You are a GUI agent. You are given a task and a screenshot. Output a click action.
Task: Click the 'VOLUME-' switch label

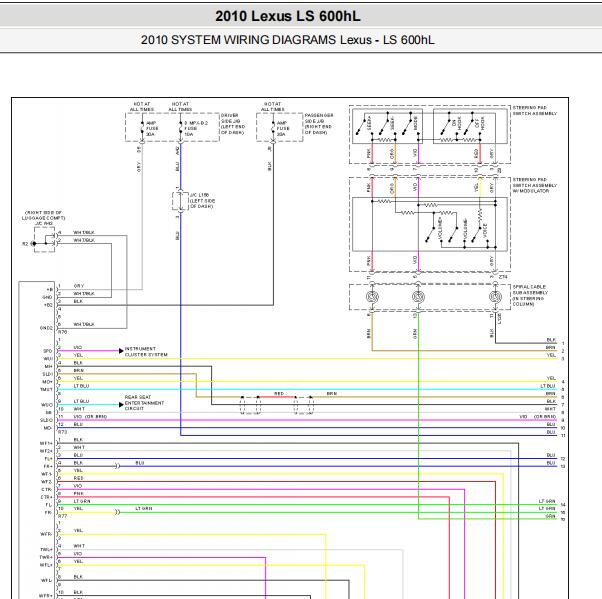(x=465, y=228)
